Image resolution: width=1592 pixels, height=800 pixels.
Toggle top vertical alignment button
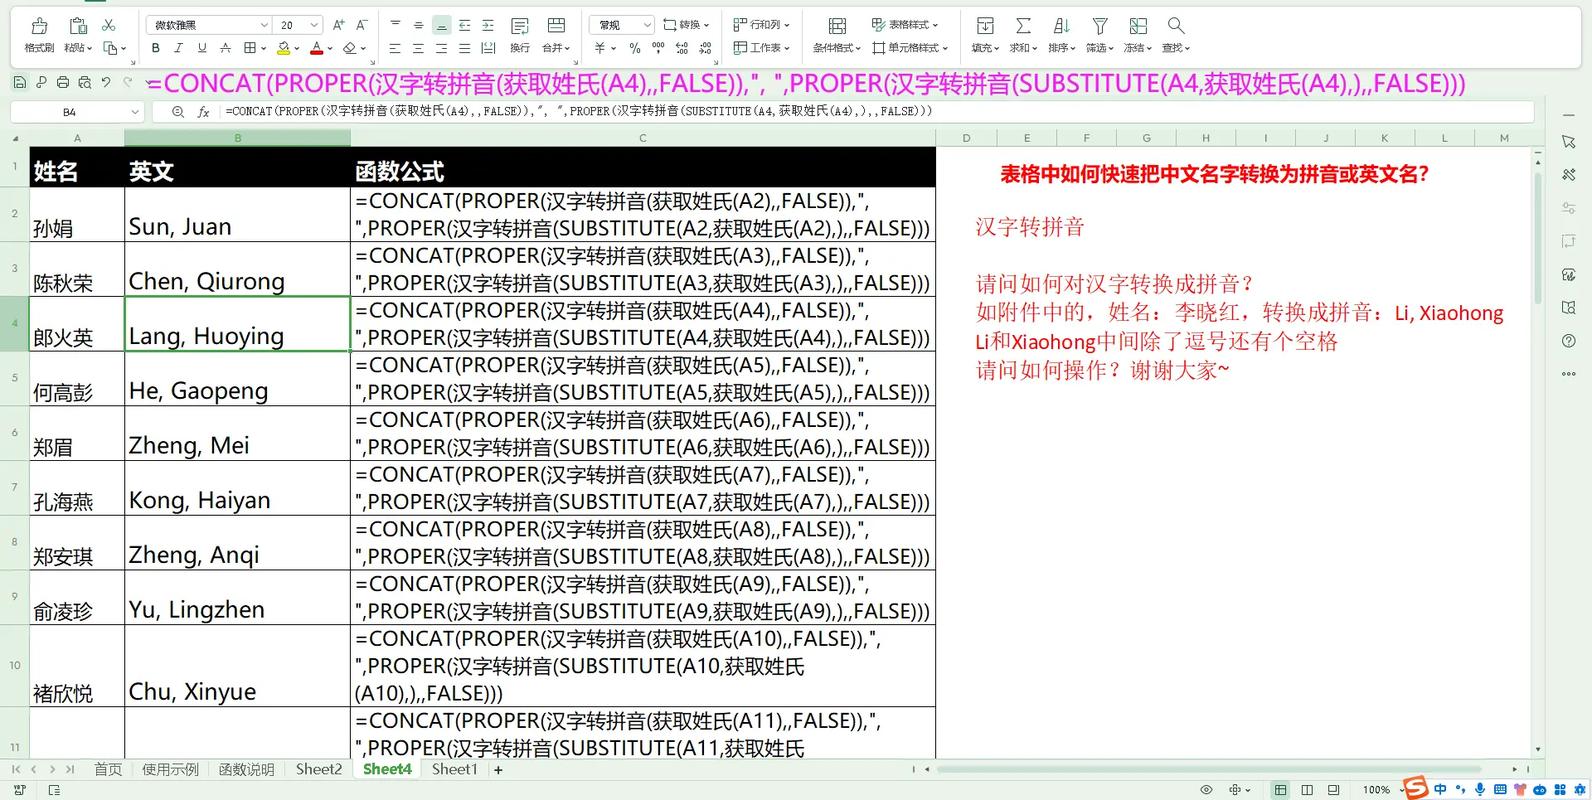coord(395,25)
